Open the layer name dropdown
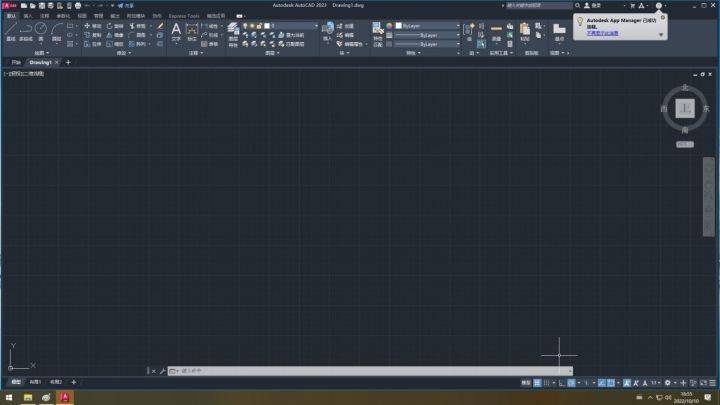This screenshot has height=405, width=720. pos(315,26)
